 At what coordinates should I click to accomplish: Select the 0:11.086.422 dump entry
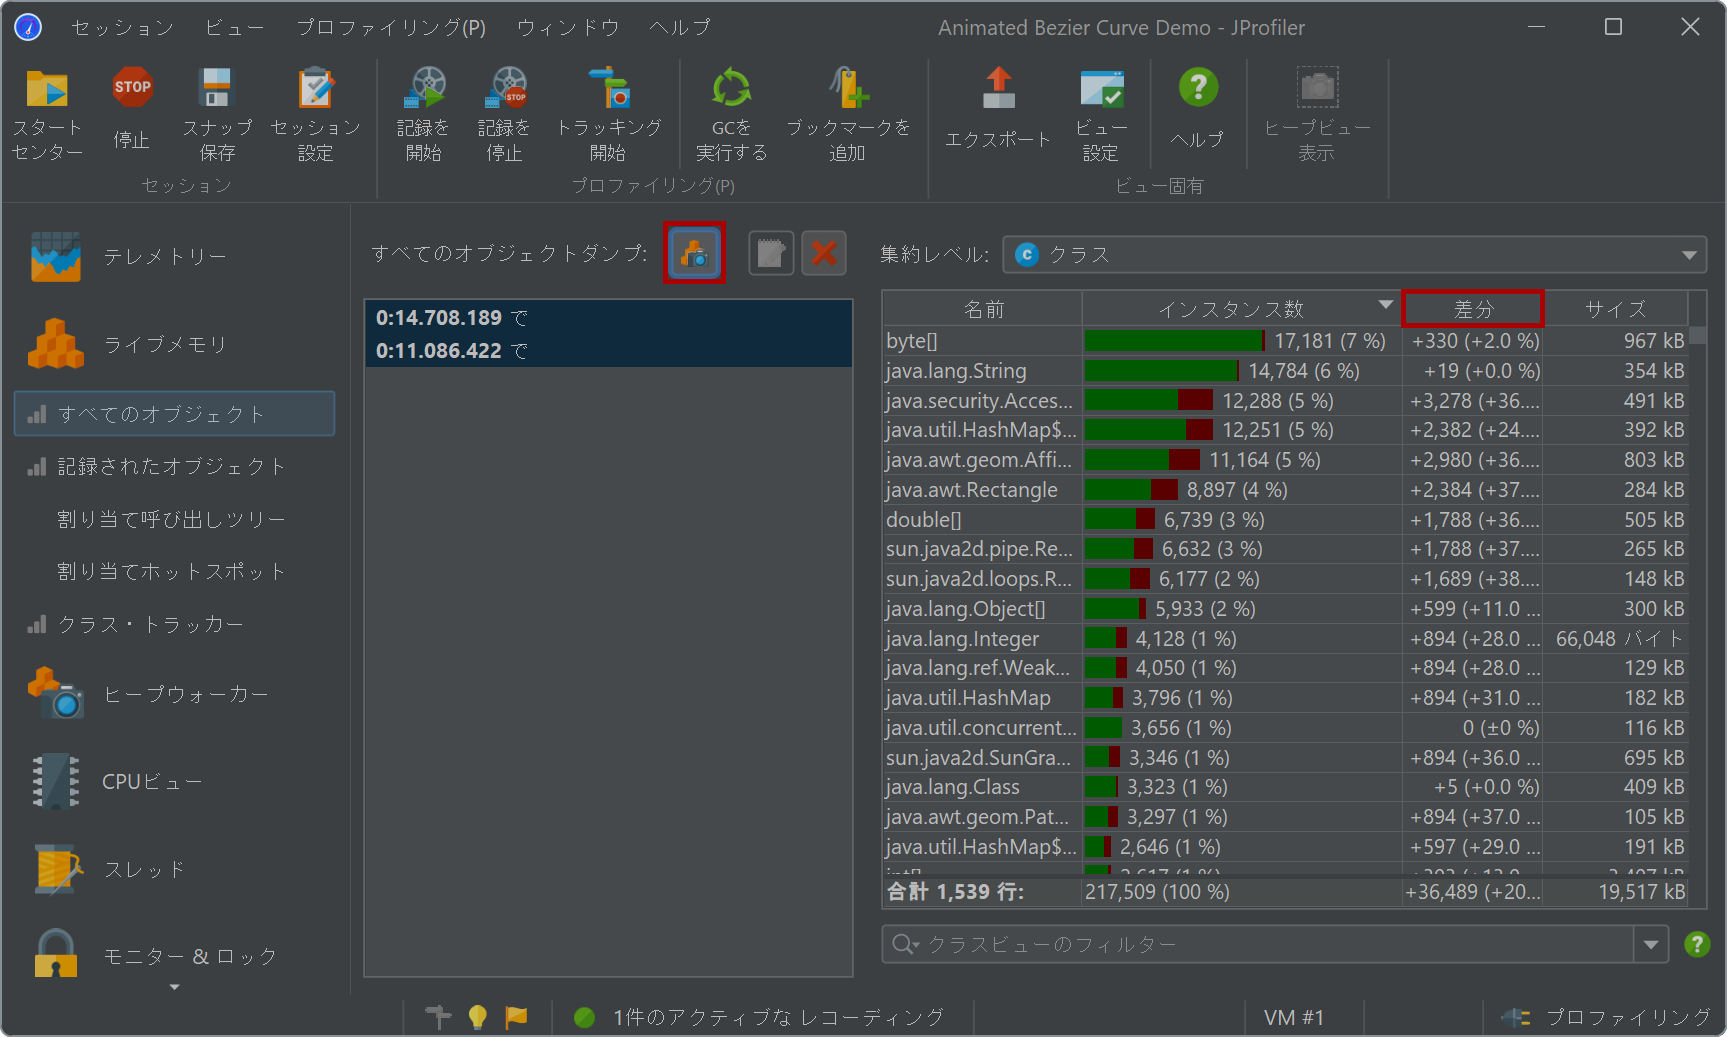pos(608,350)
